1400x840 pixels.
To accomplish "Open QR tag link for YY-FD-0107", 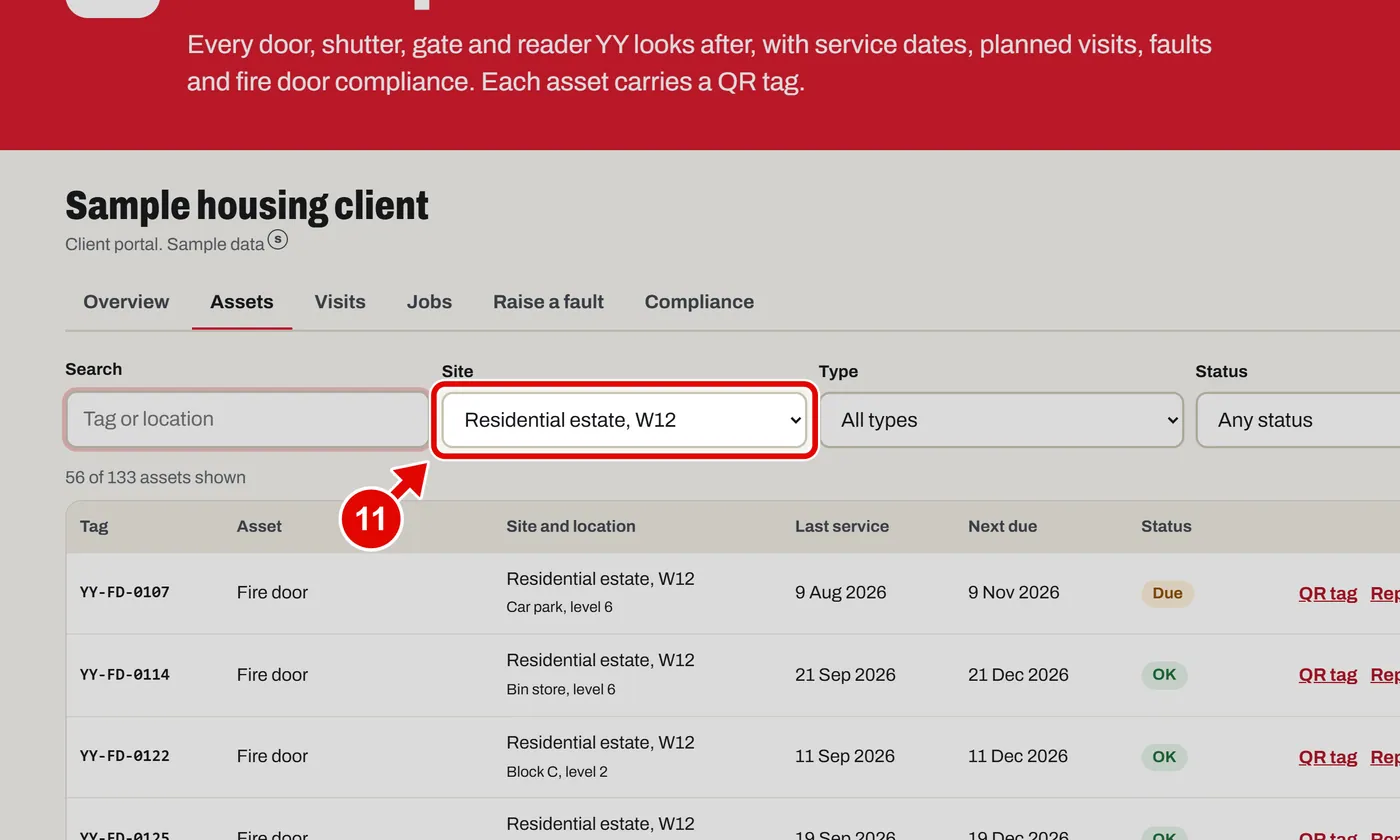I will pos(1328,593).
